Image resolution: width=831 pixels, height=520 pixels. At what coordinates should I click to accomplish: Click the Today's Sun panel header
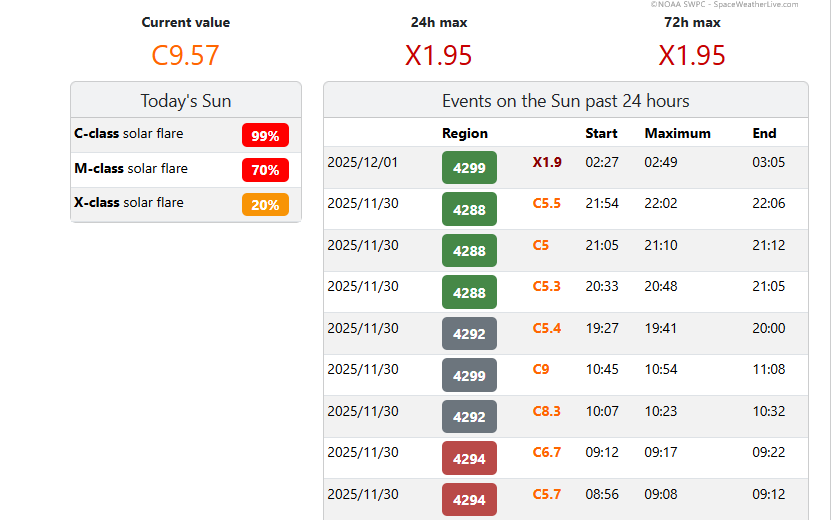pos(186,100)
